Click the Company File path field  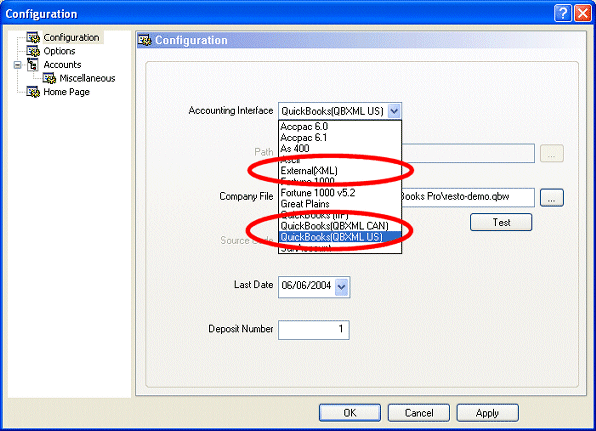[468, 197]
